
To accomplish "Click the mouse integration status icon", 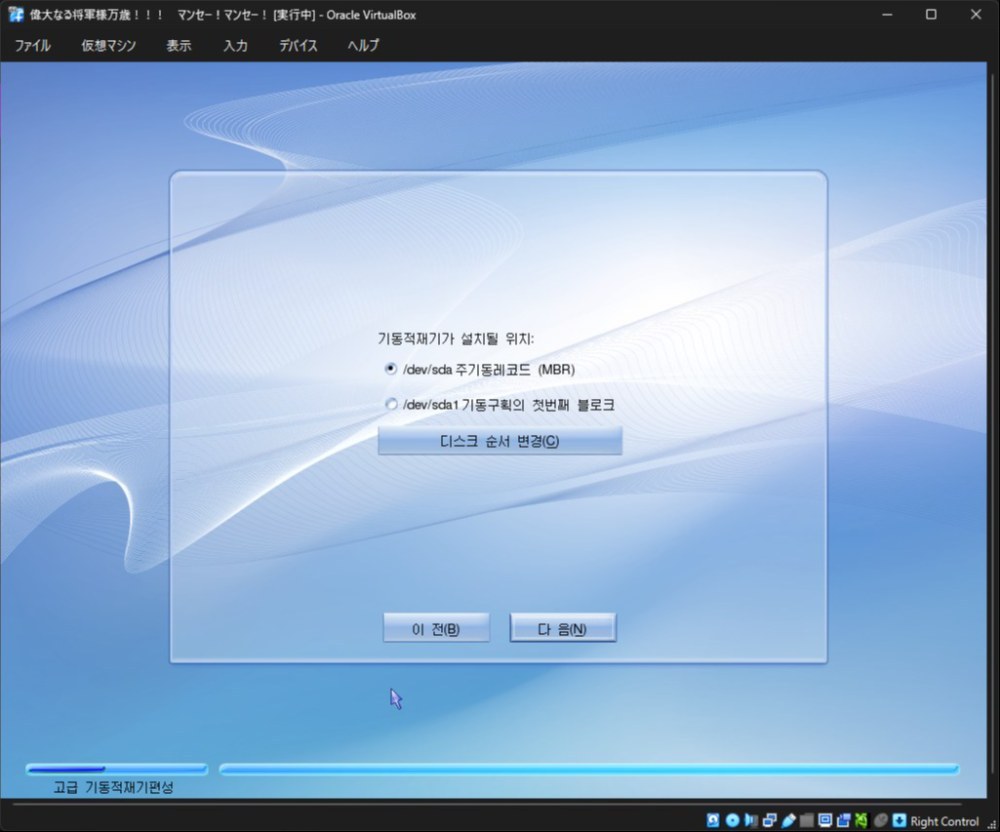I will tap(881, 820).
